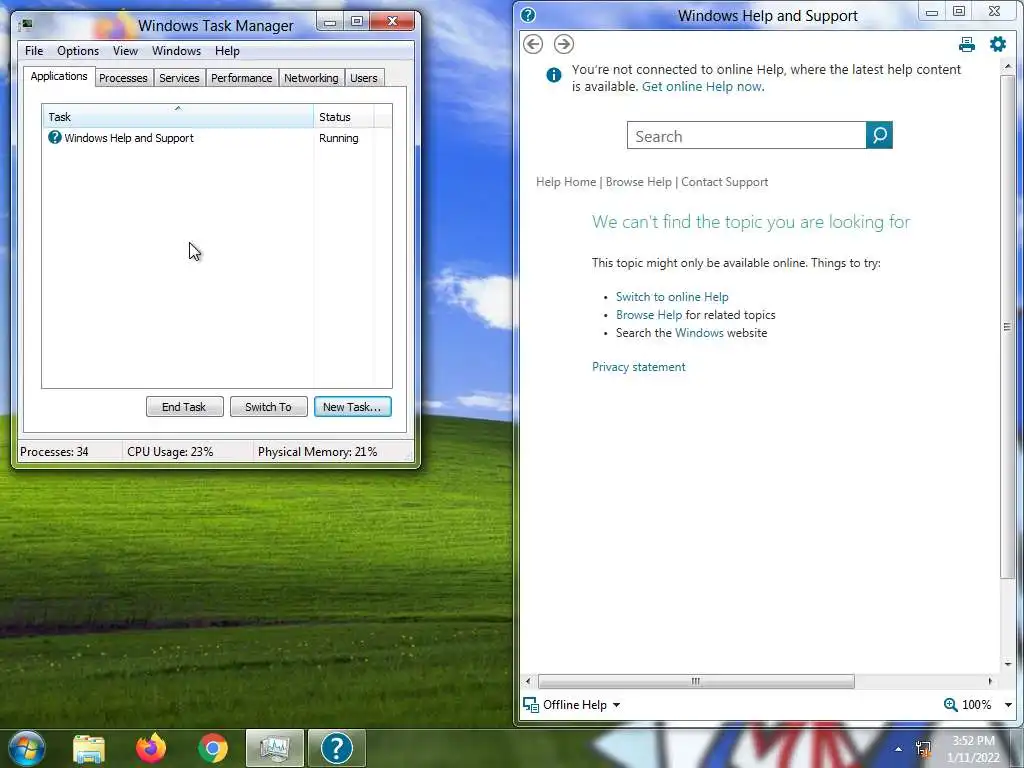Open the Browse Help navigation link
This screenshot has width=1024, height=768.
(x=638, y=182)
